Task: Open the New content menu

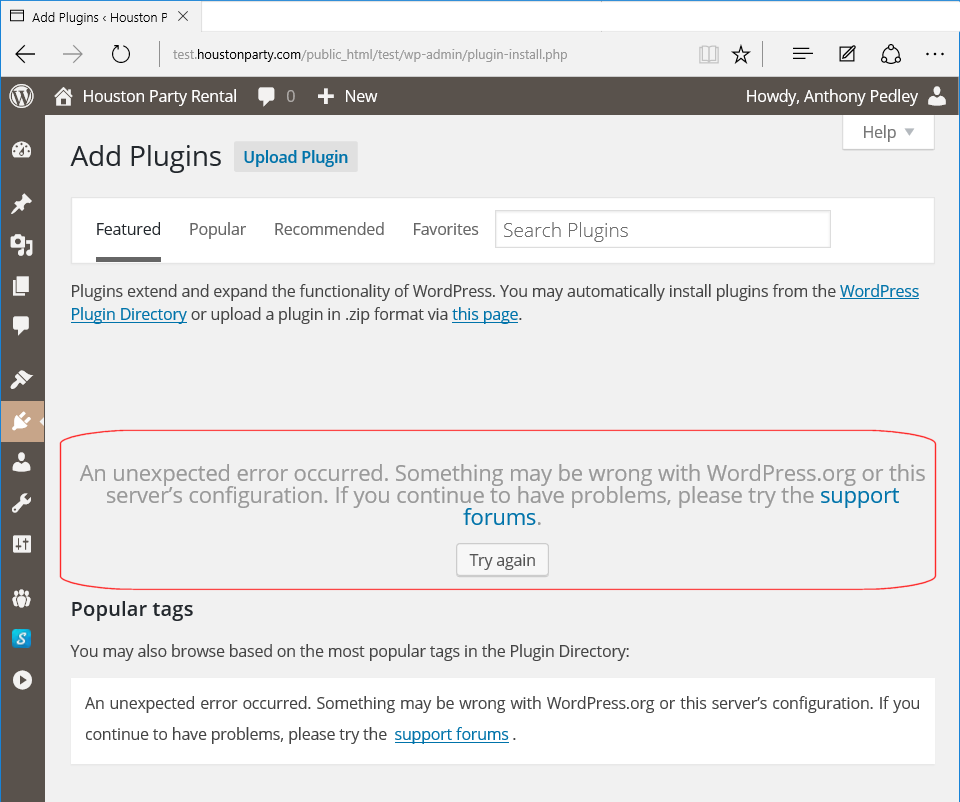Action: coord(347,96)
